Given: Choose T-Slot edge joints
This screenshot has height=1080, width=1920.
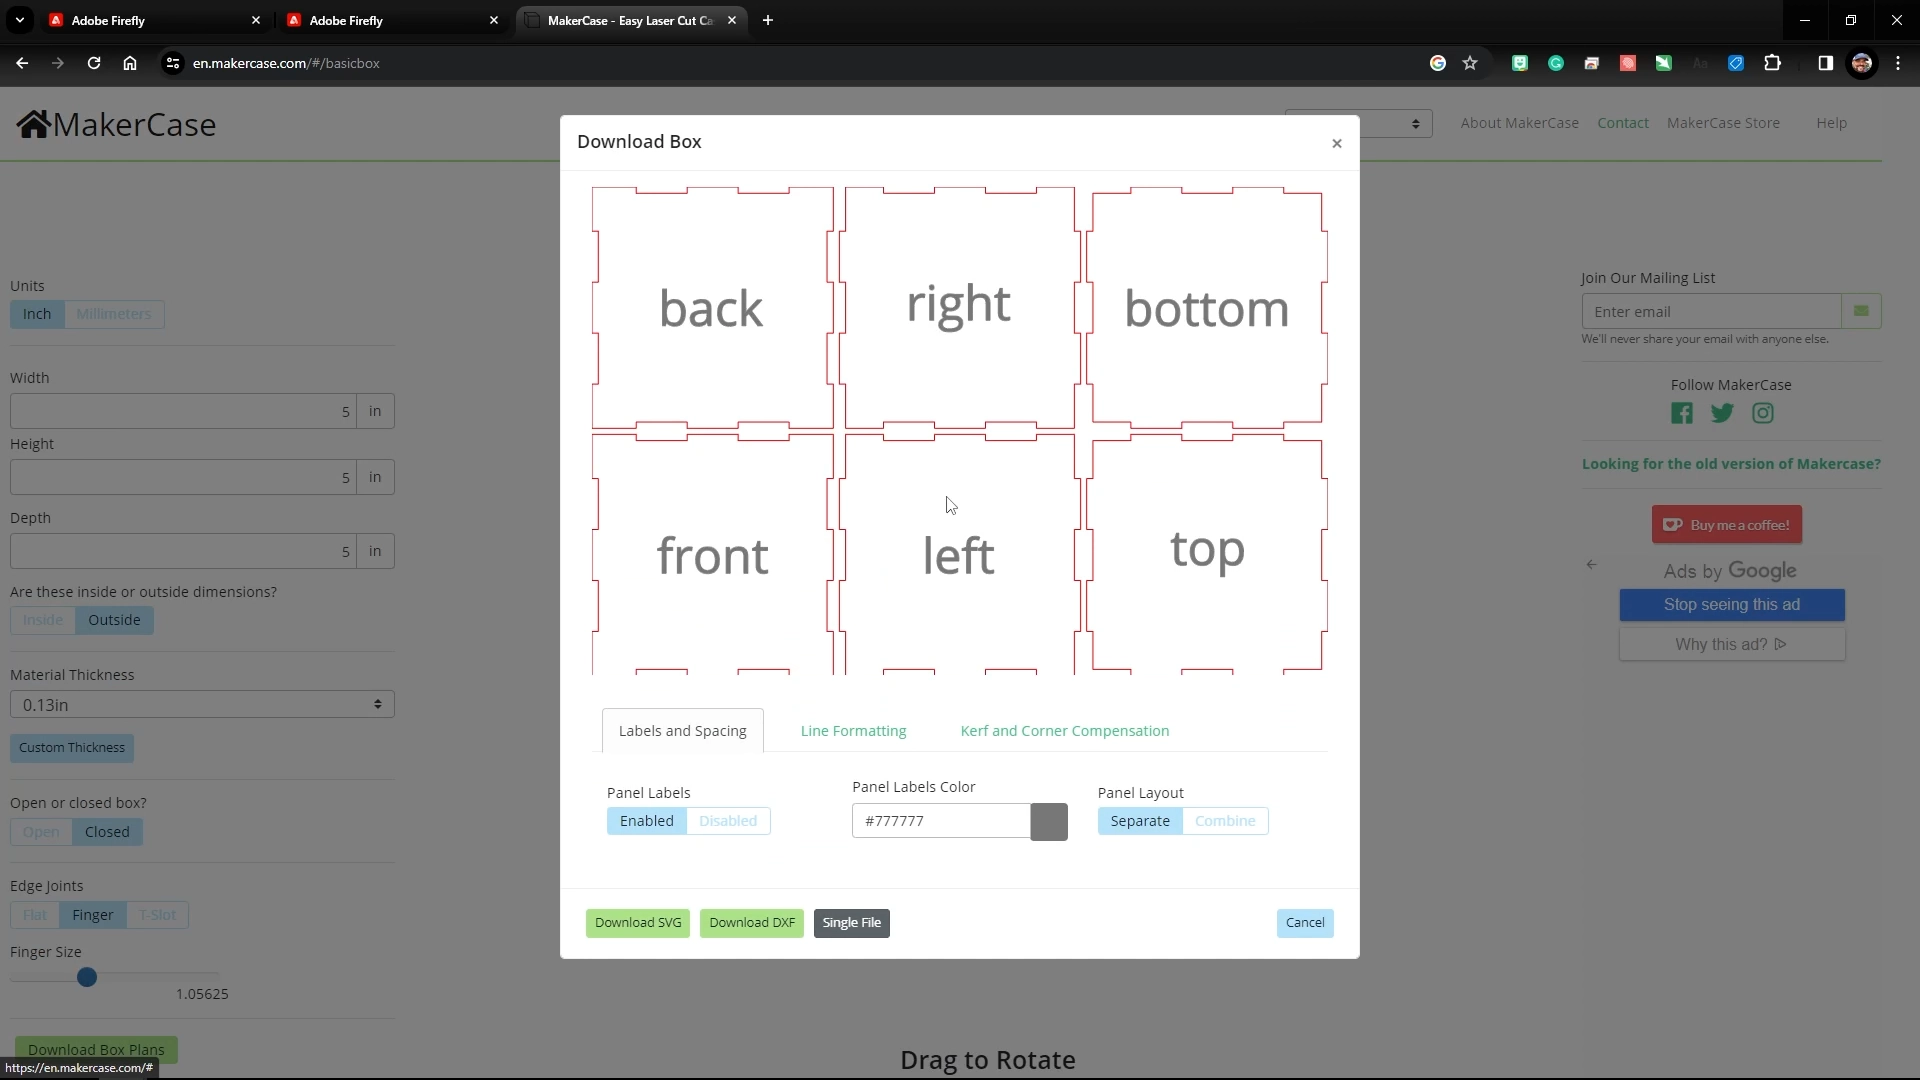Looking at the screenshot, I should [x=157, y=915].
